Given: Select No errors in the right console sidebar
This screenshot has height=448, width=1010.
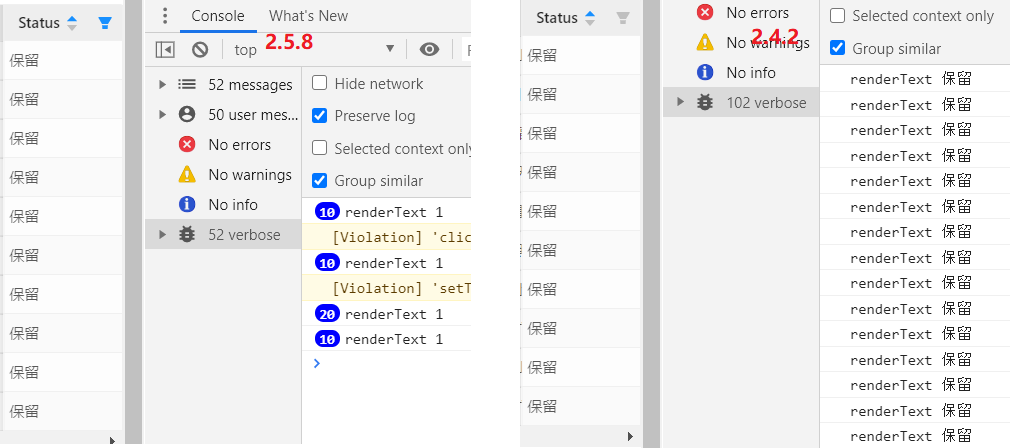Looking at the screenshot, I should coord(741,12).
